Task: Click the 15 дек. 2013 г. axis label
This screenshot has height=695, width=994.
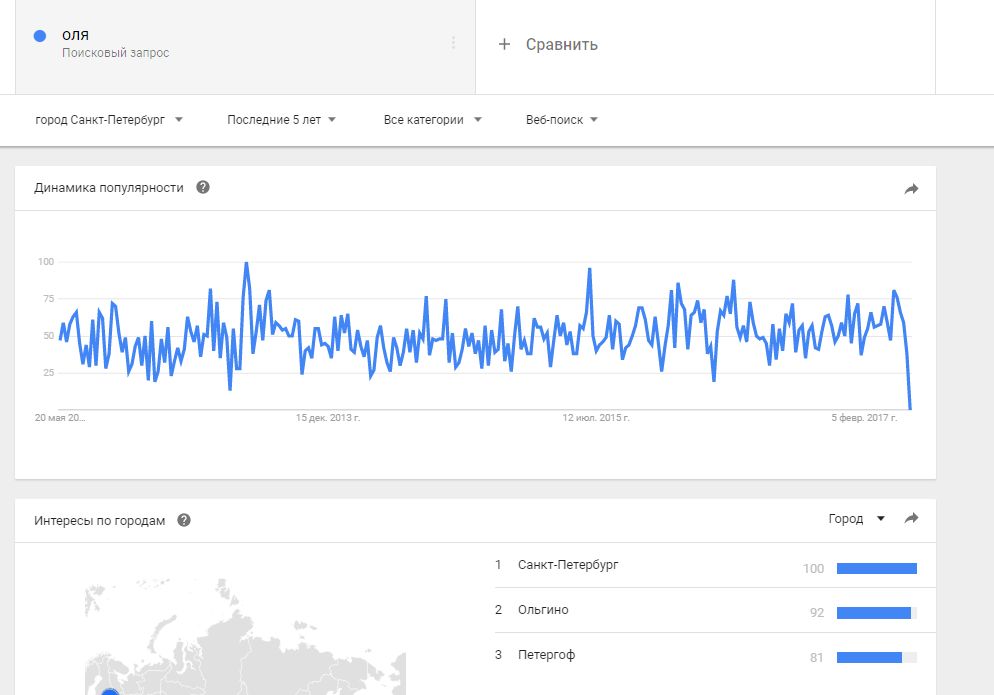Action: tap(328, 417)
